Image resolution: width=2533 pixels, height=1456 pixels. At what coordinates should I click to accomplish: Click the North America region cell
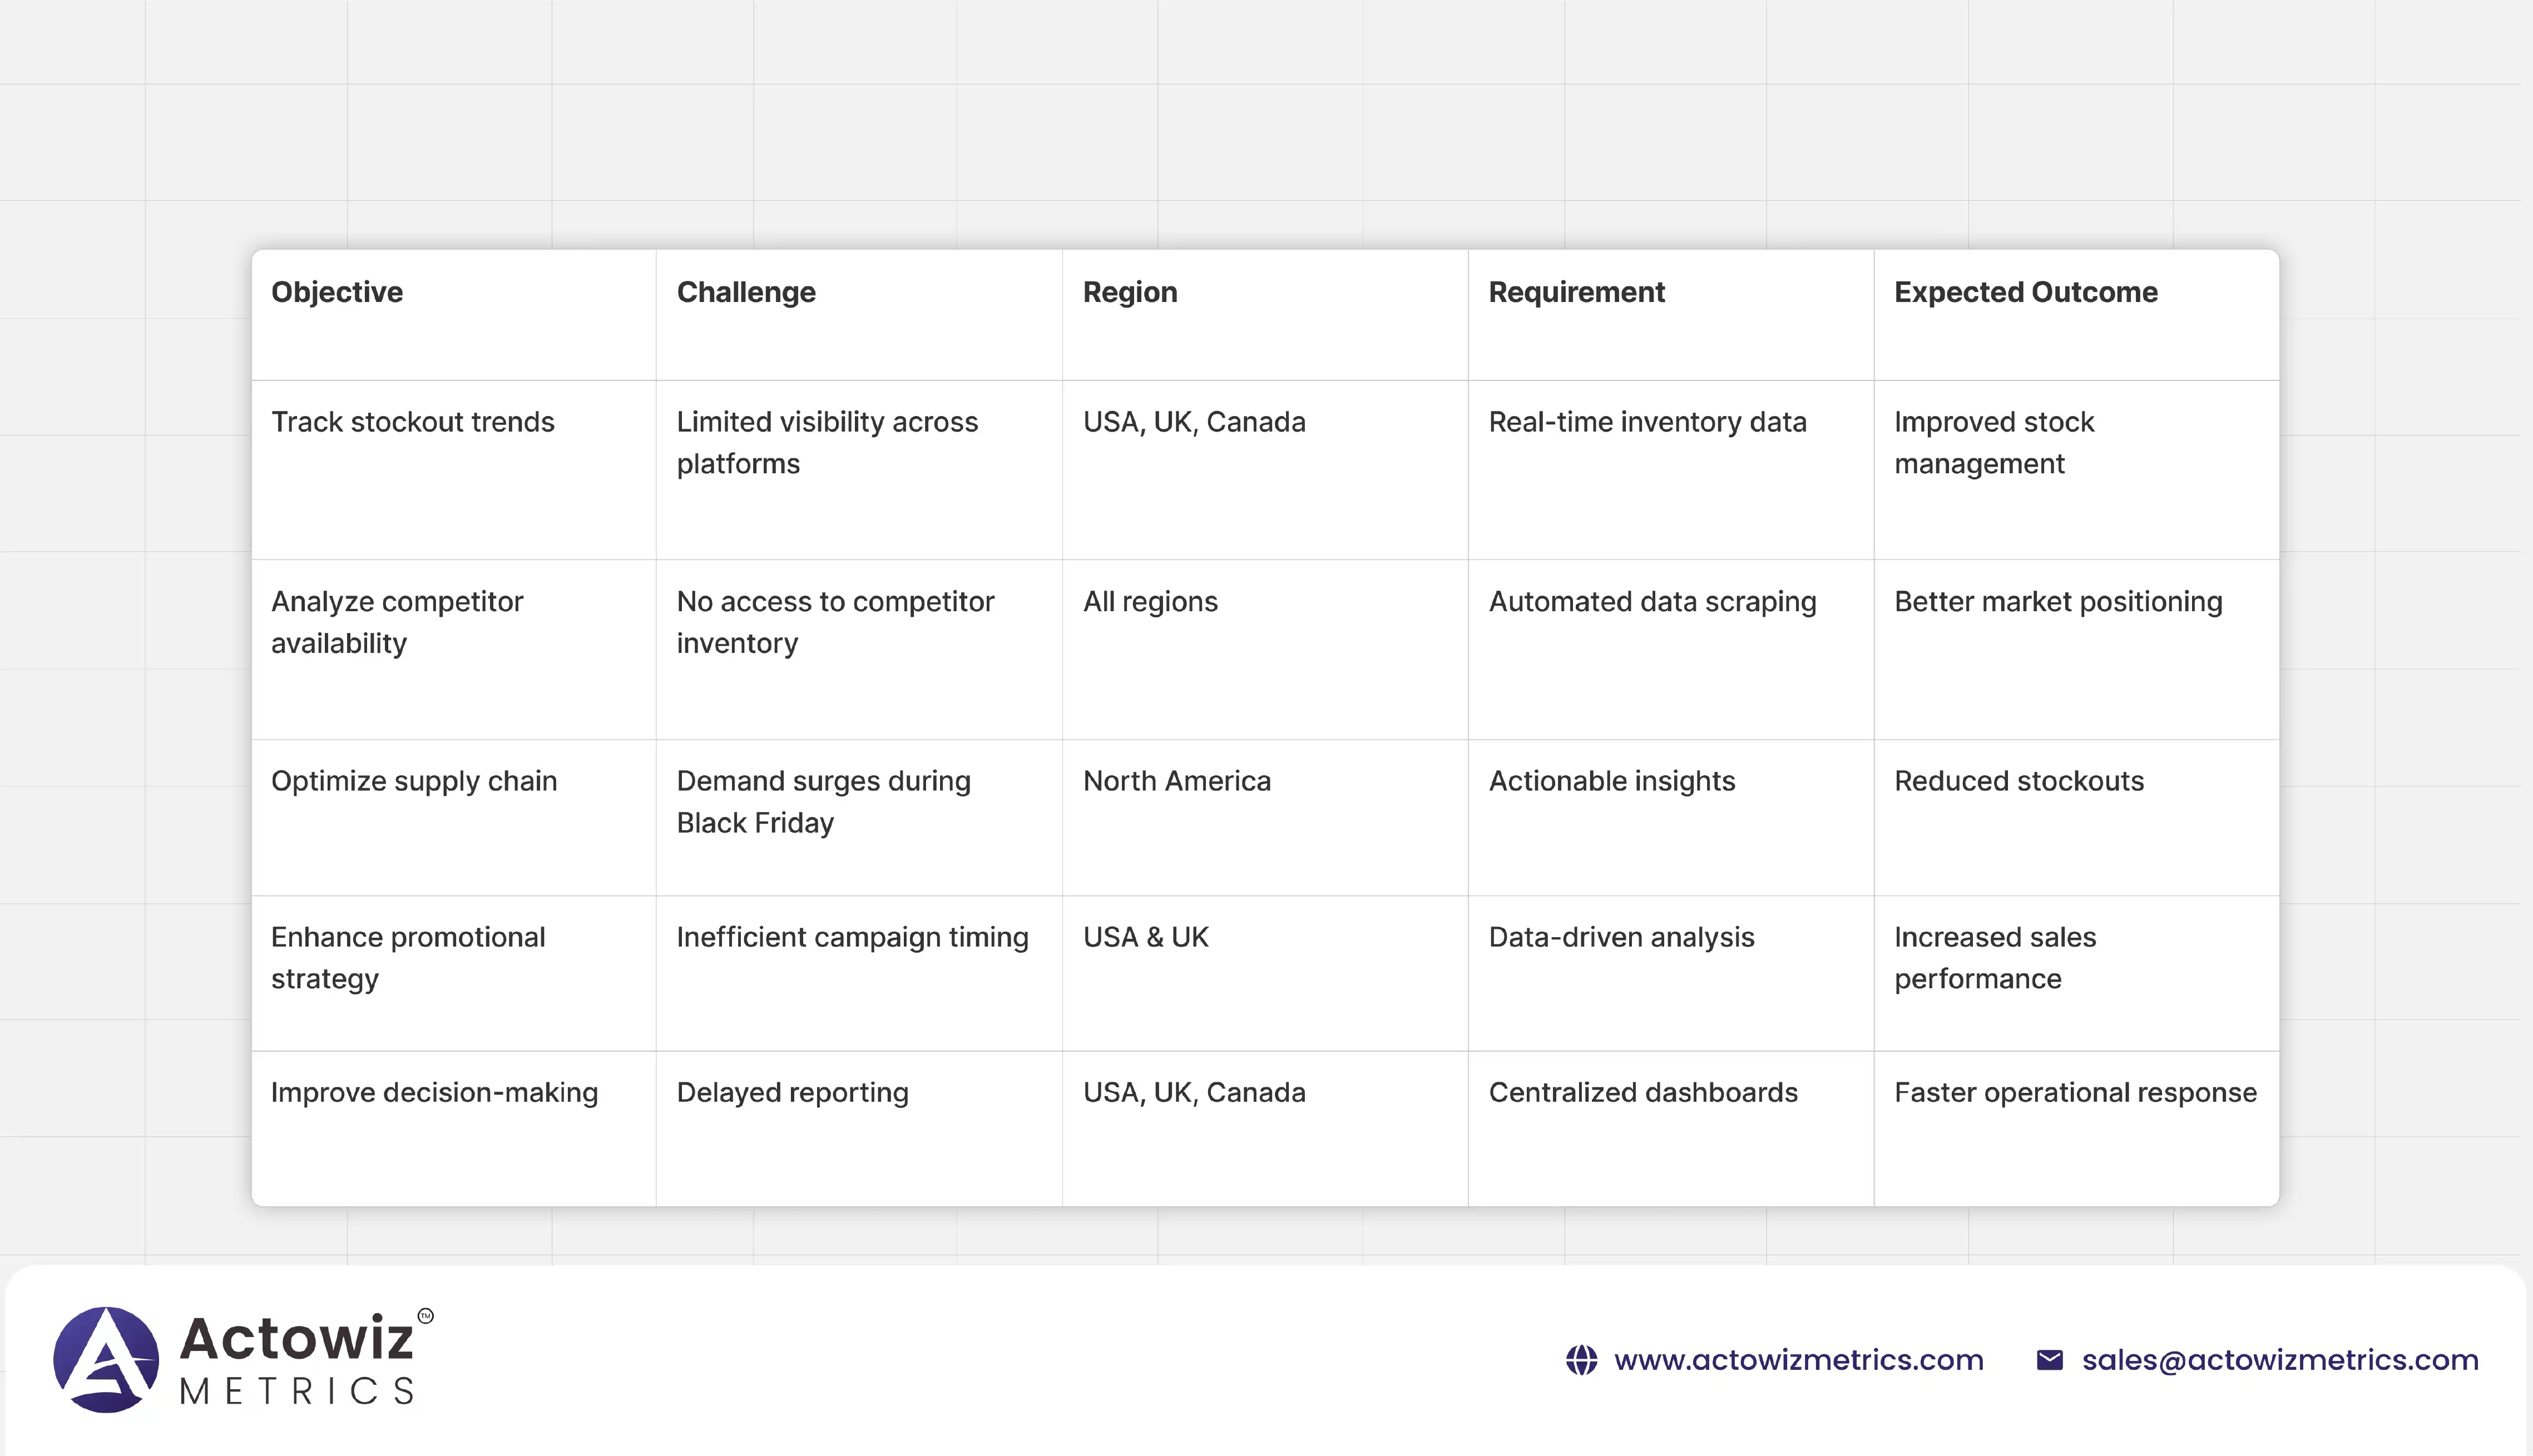[x=1176, y=781]
